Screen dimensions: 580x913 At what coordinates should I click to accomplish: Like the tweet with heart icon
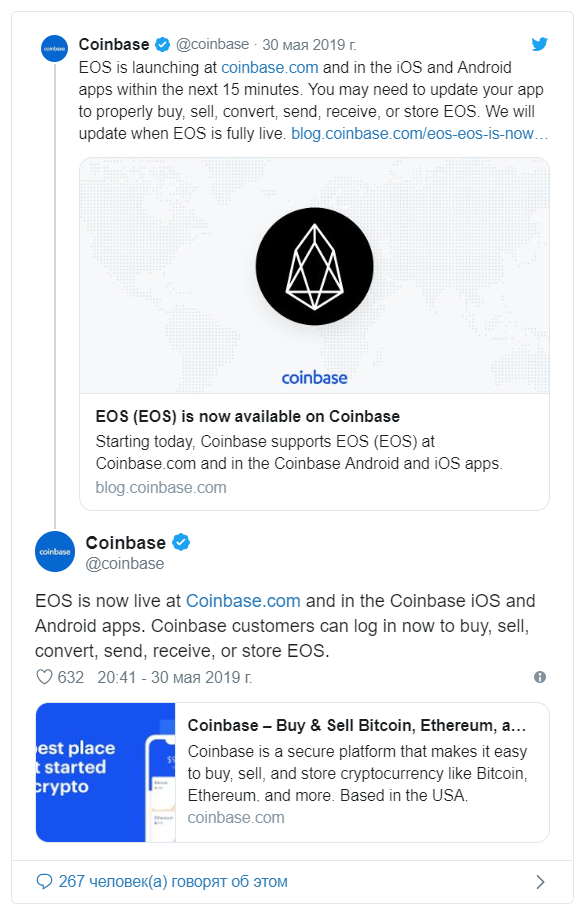(x=44, y=677)
